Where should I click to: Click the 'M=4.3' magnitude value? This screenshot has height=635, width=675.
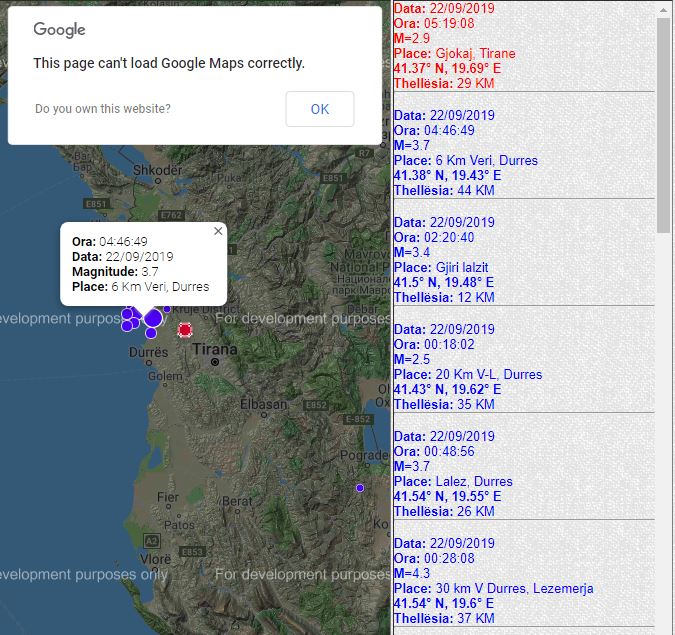point(412,573)
